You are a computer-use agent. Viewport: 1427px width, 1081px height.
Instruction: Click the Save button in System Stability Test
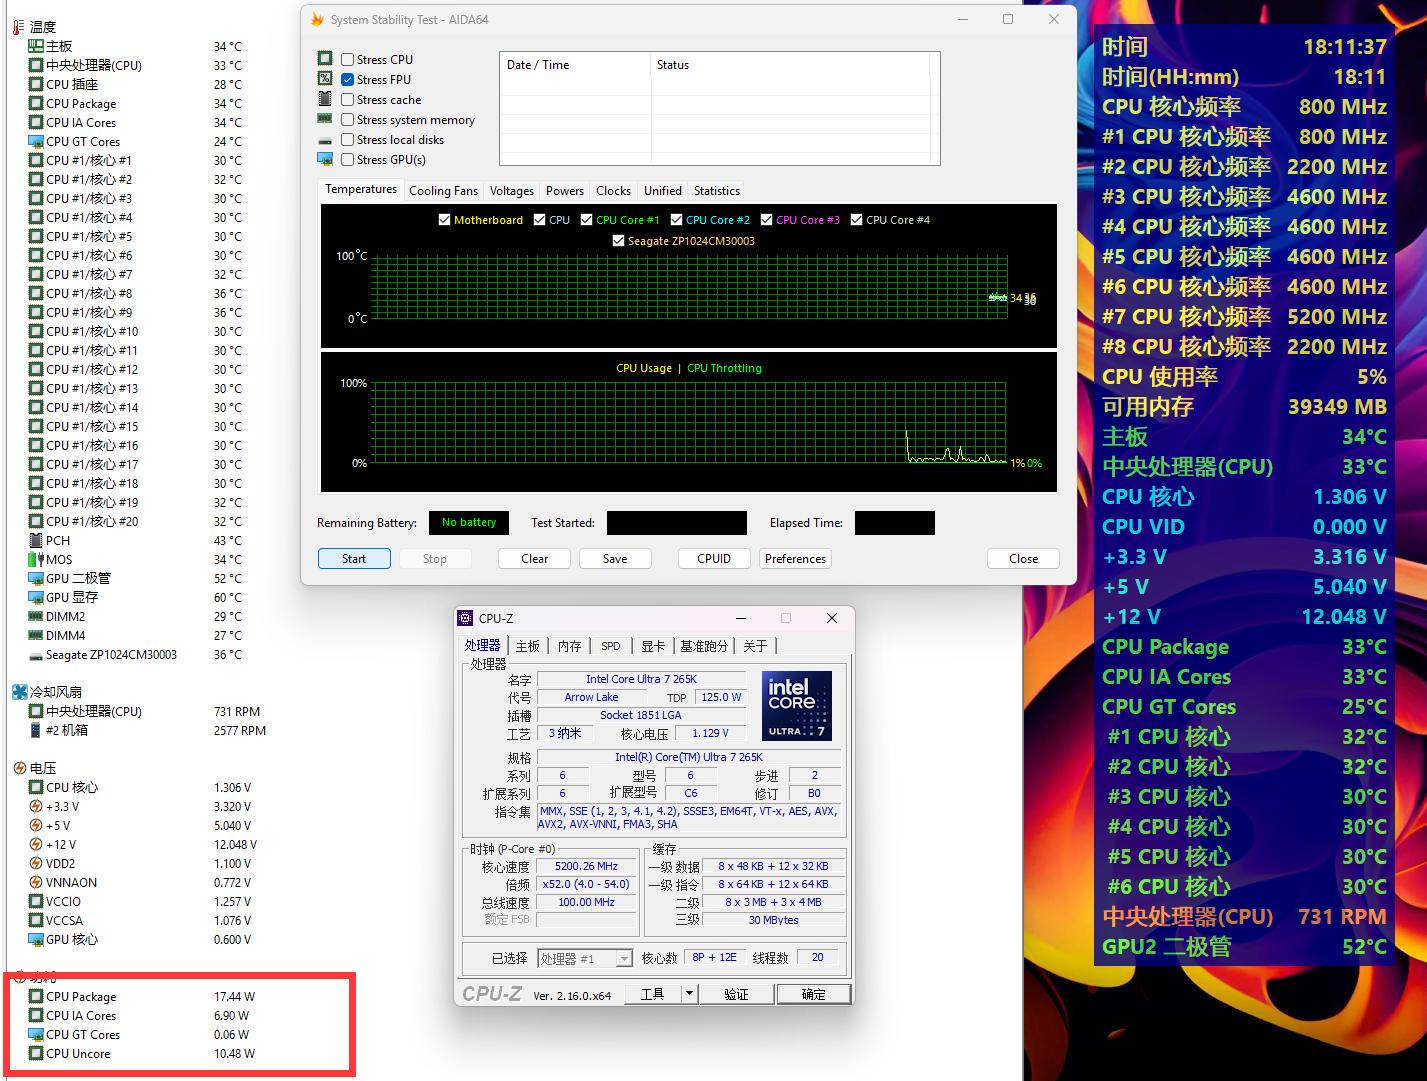tap(615, 559)
